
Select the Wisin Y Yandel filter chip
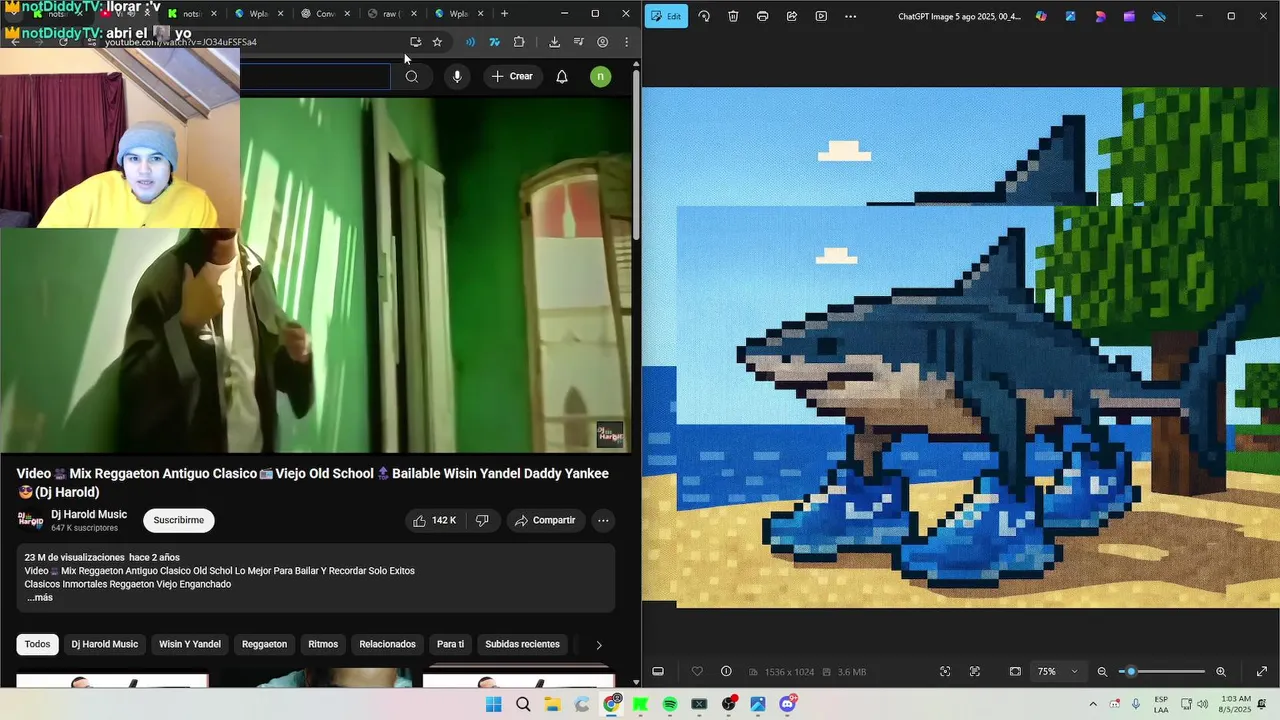tap(190, 644)
